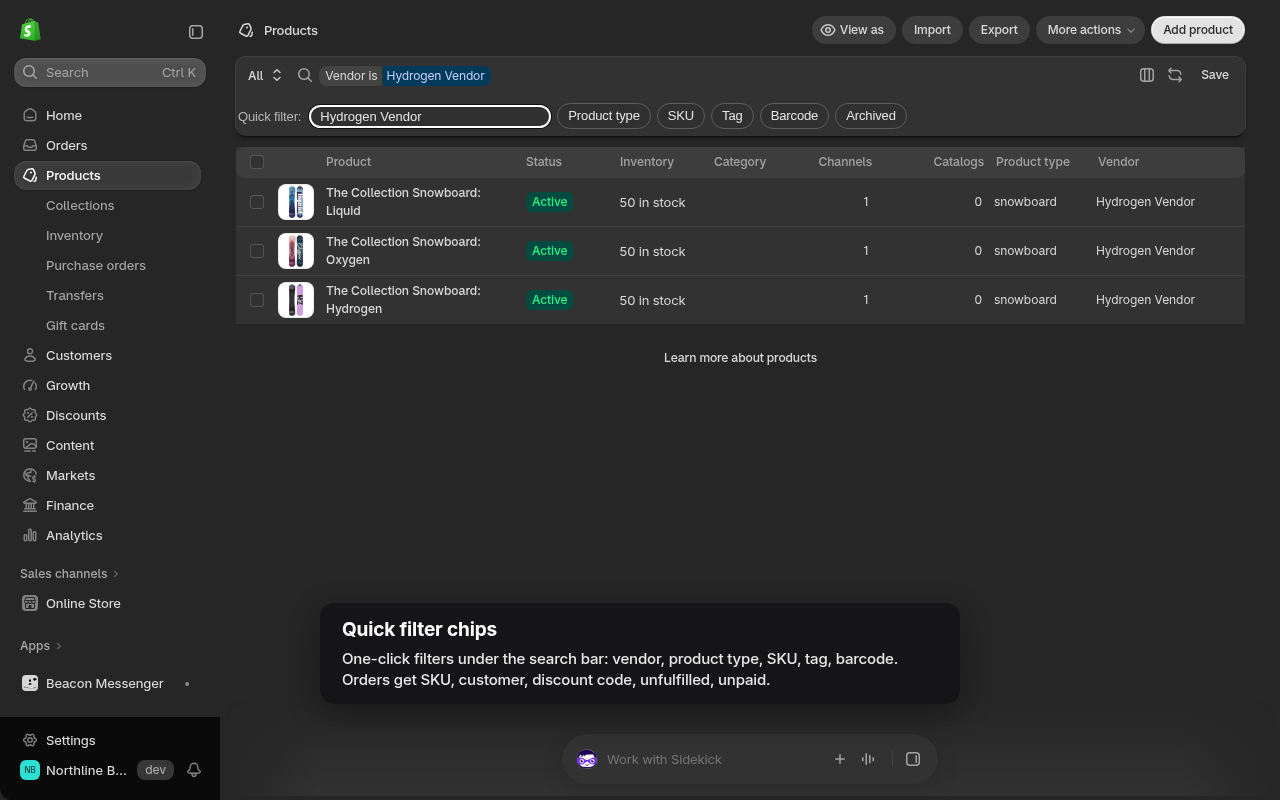Image resolution: width=1280 pixels, height=800 pixels.
Task: Click the Home house icon
Action: click(30, 115)
